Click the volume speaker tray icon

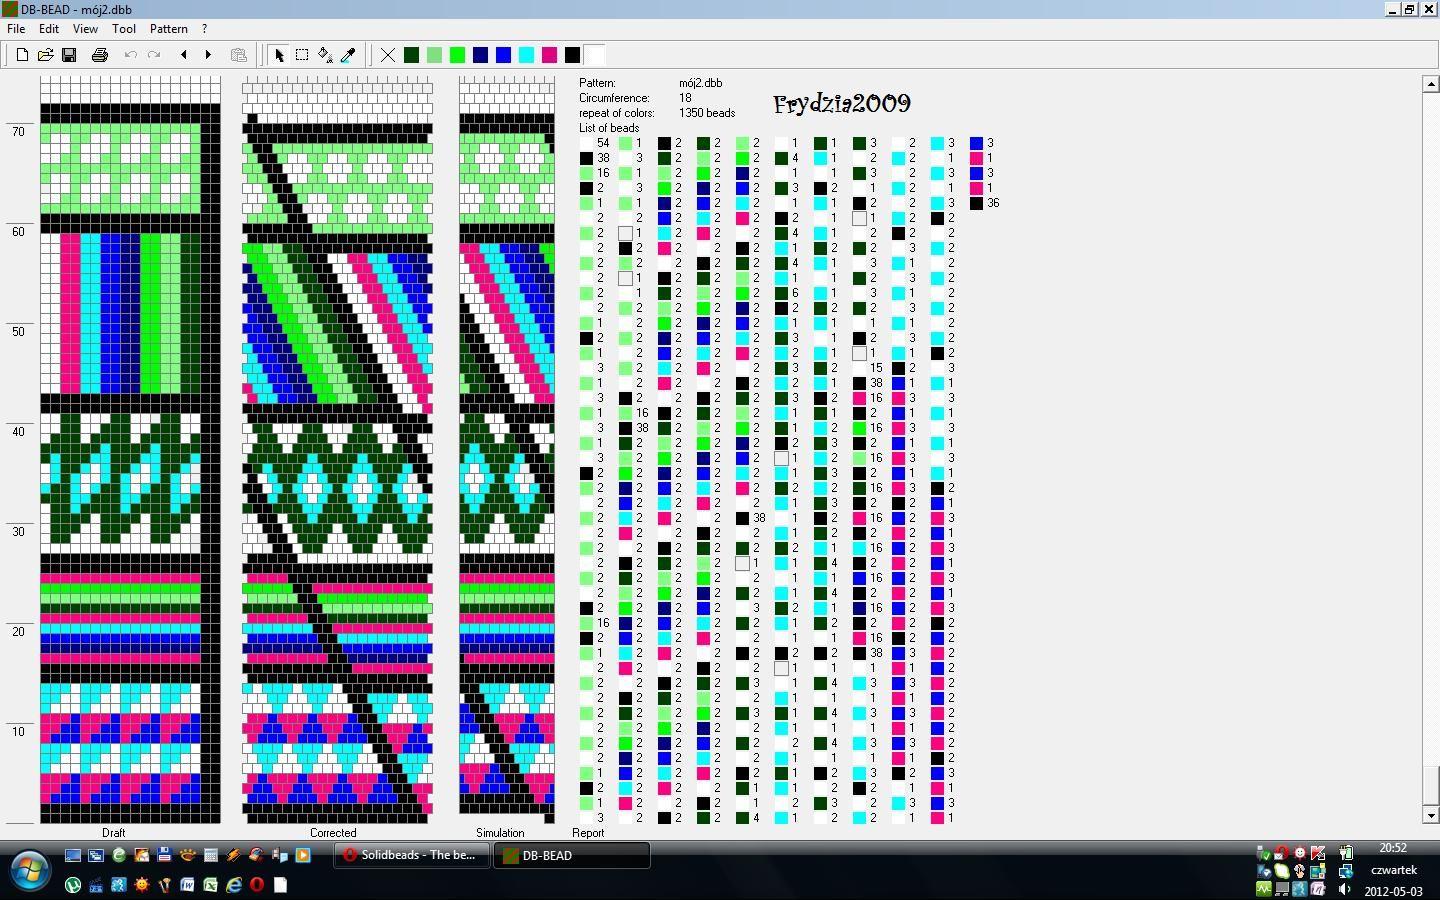point(1344,889)
